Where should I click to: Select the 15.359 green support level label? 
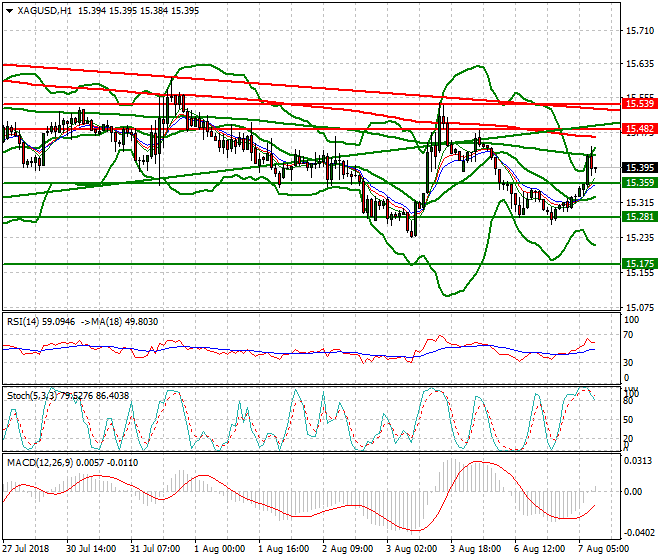click(640, 183)
